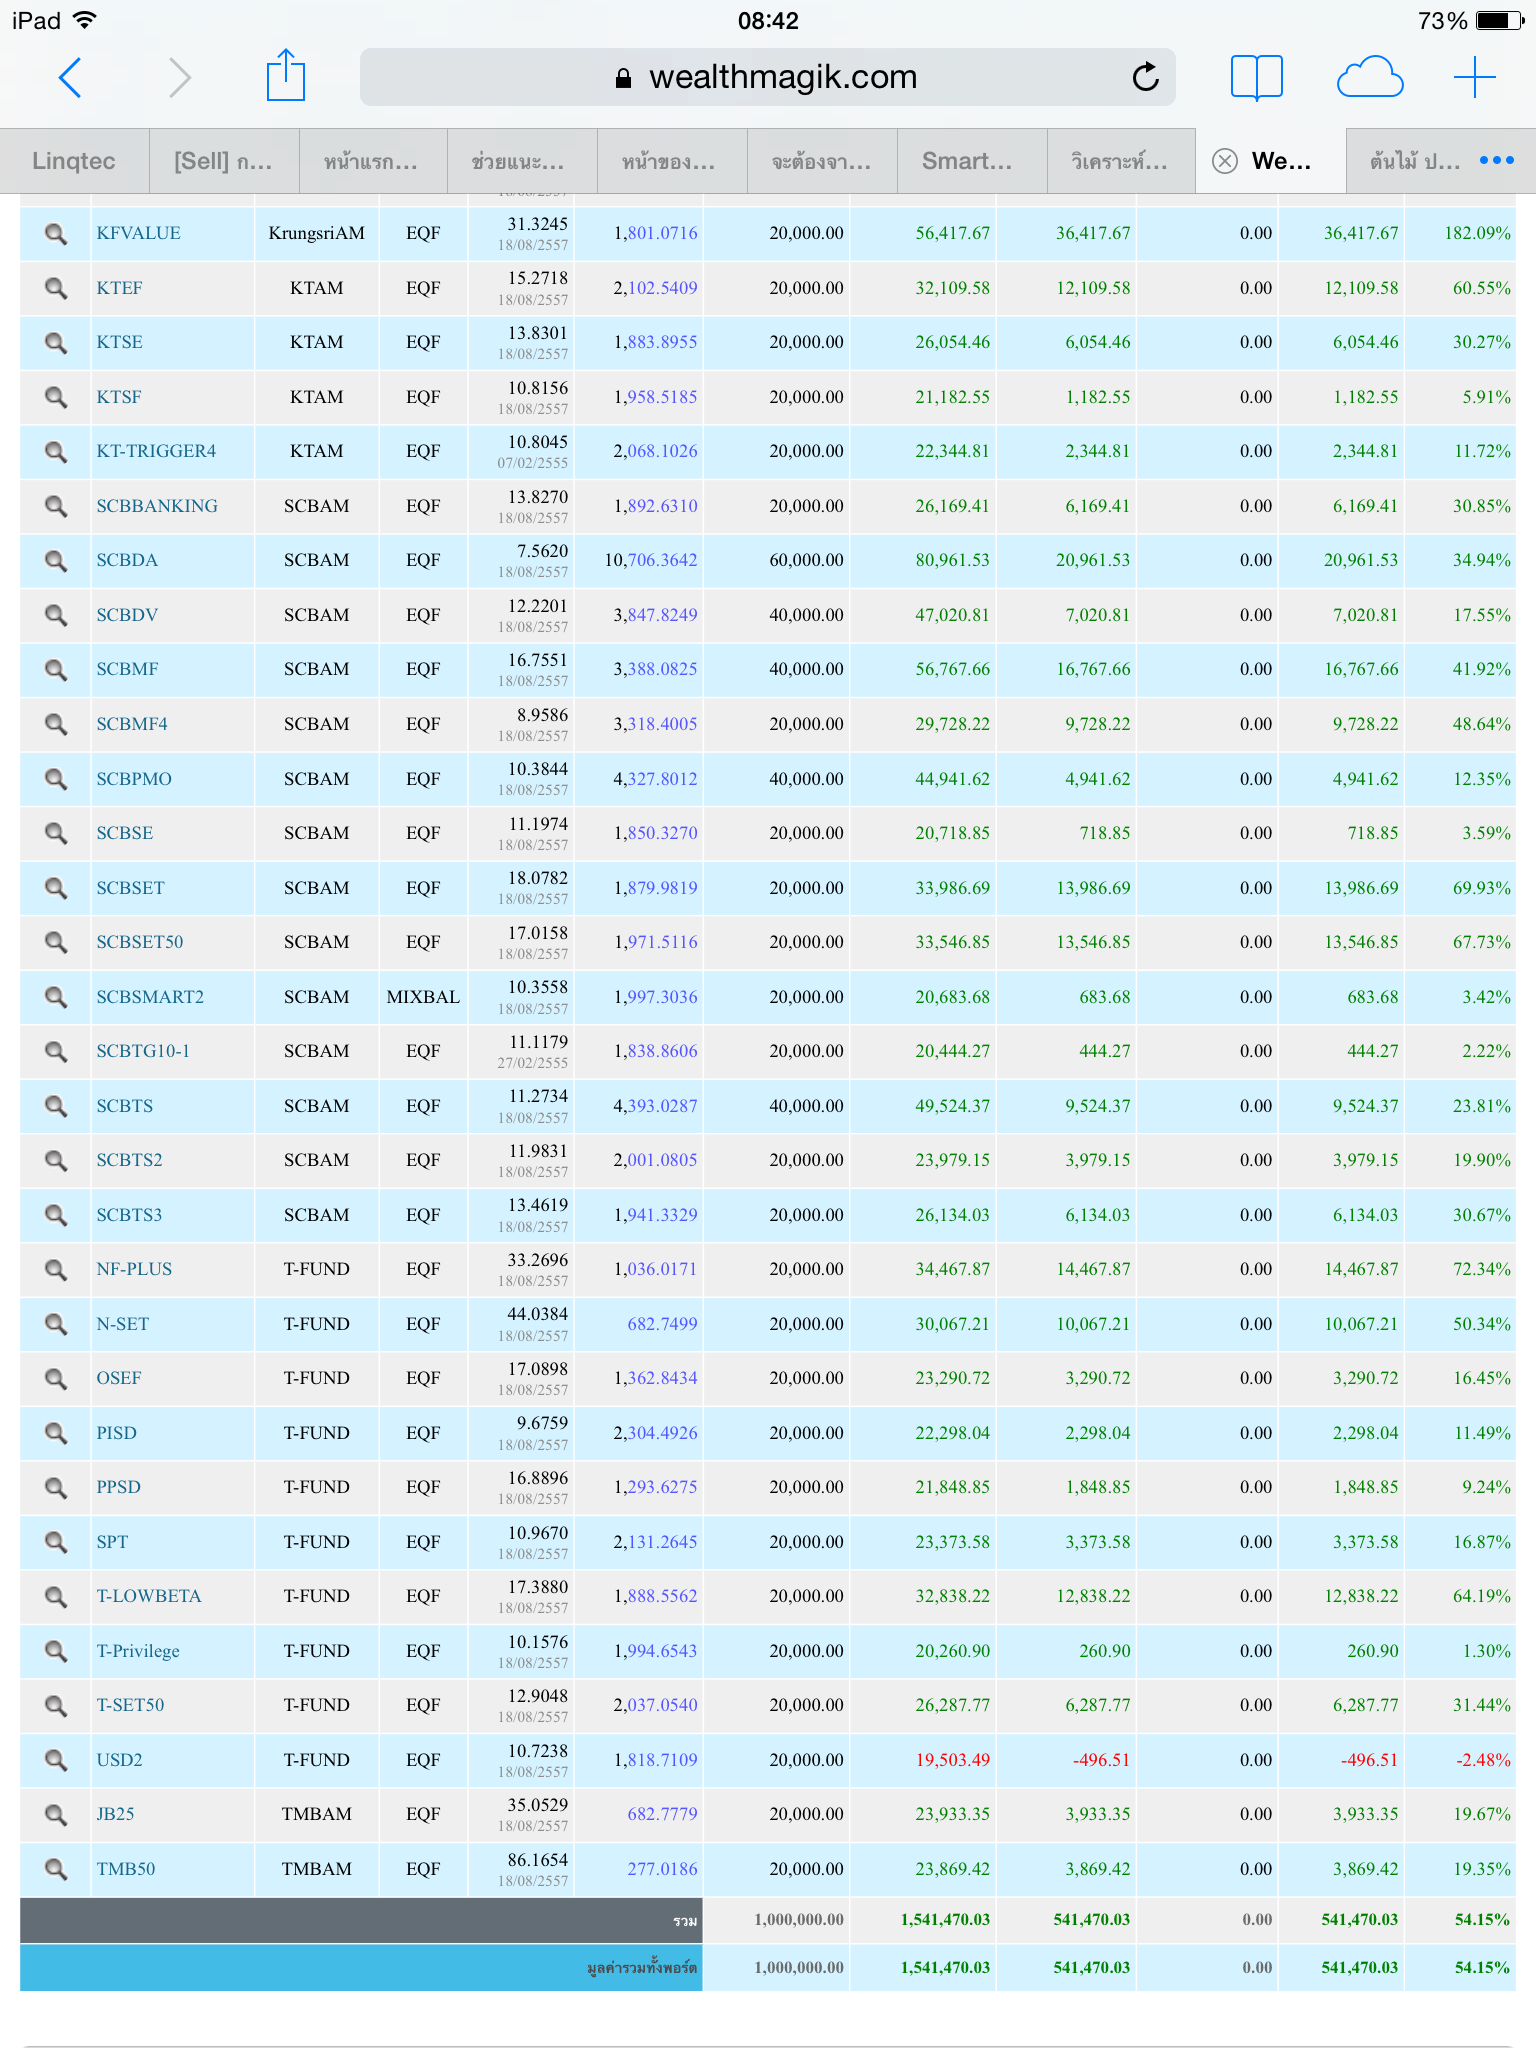1536x2048 pixels.
Task: Click the magnifier icon for SCBDA
Action: pyautogui.click(x=56, y=561)
